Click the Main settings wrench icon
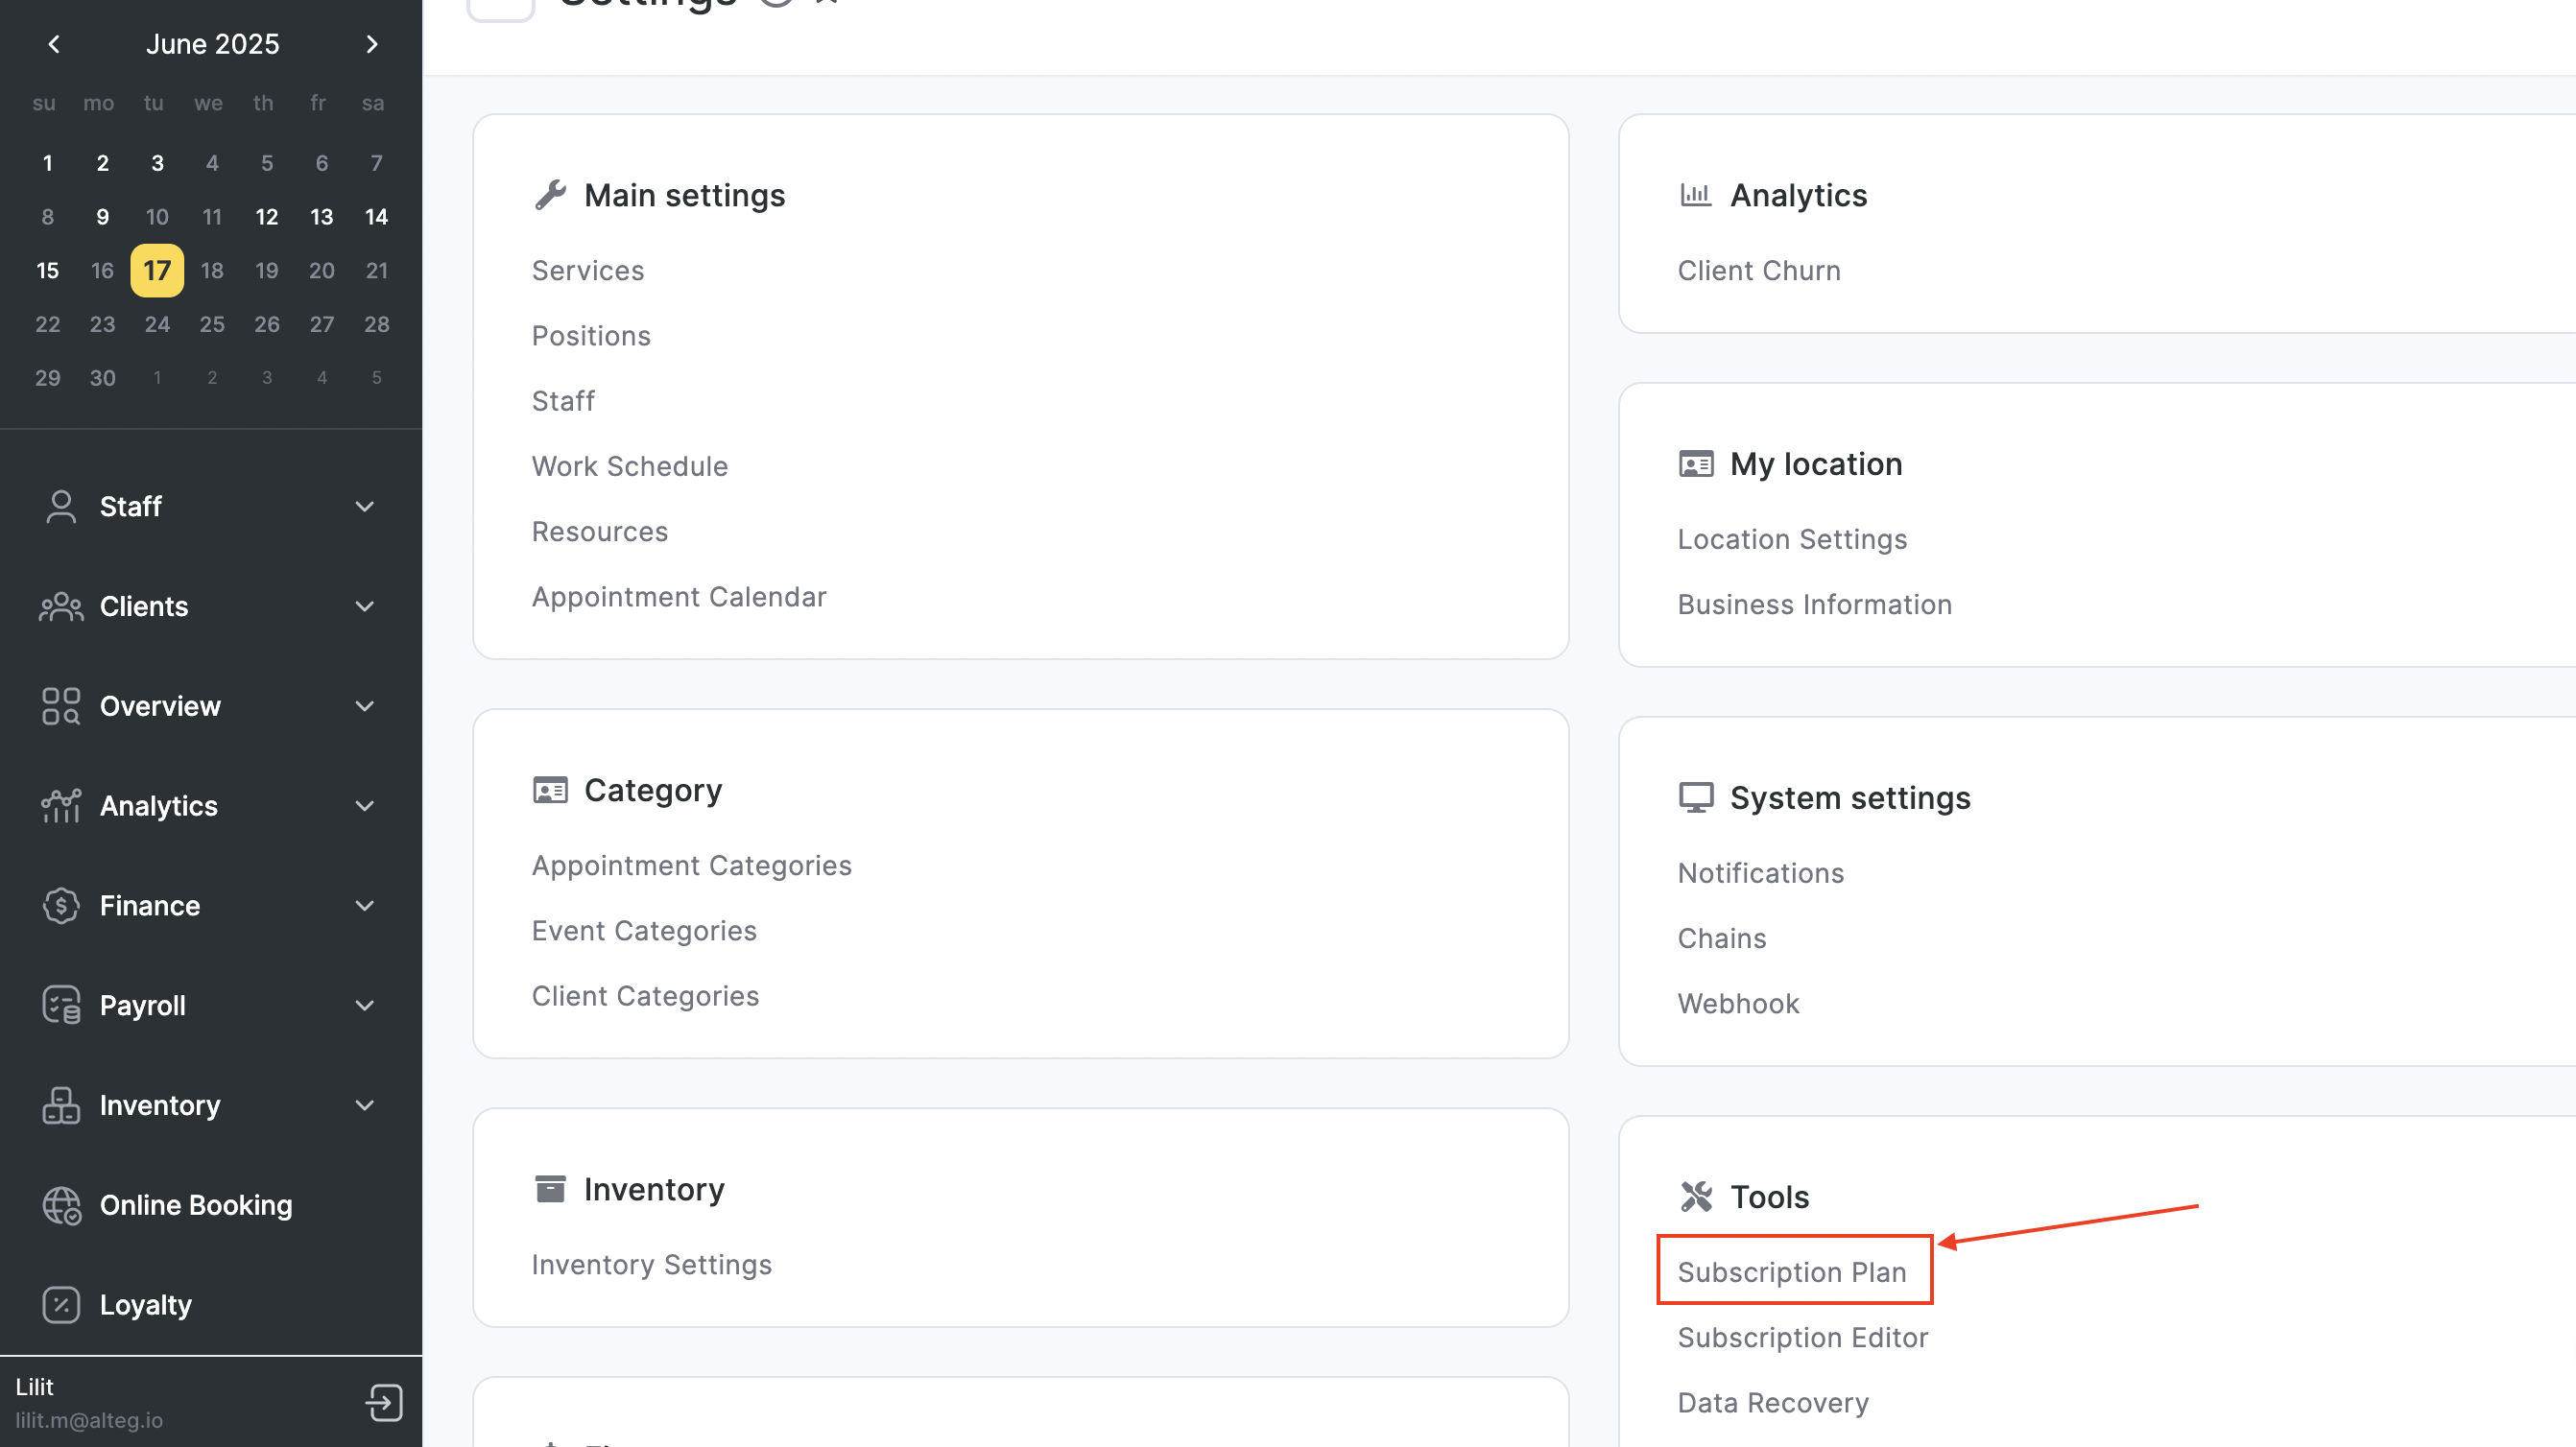This screenshot has height=1447, width=2576. coord(550,194)
